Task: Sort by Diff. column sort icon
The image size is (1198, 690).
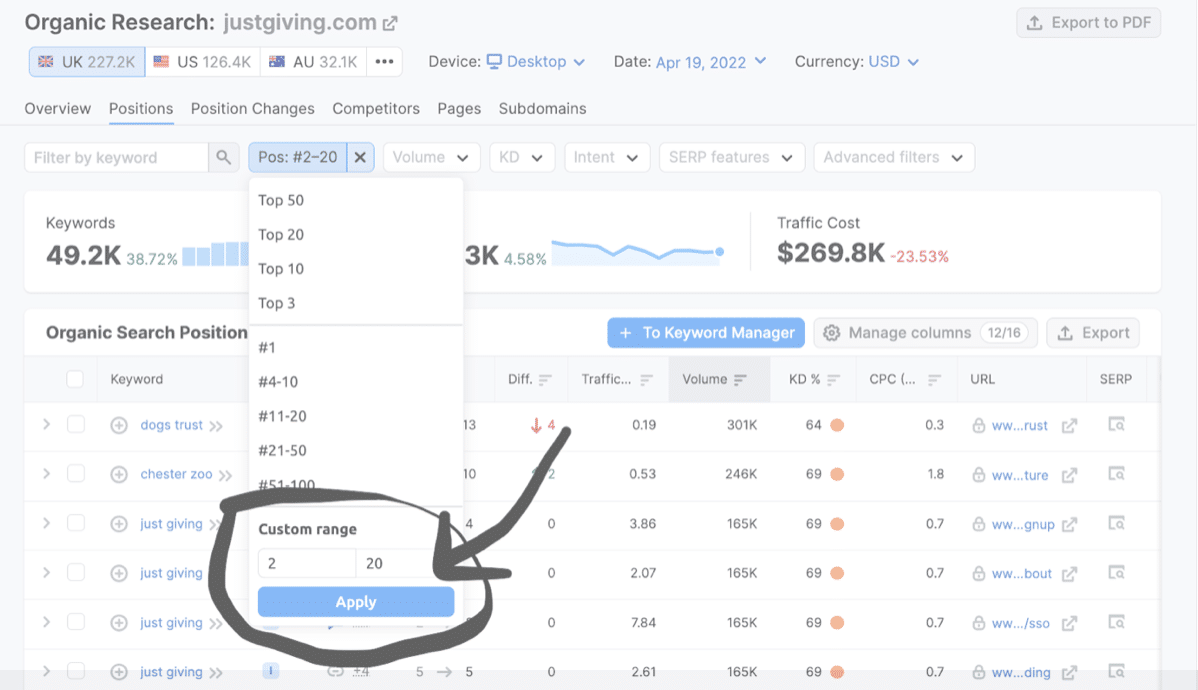Action: pyautogui.click(x=545, y=380)
